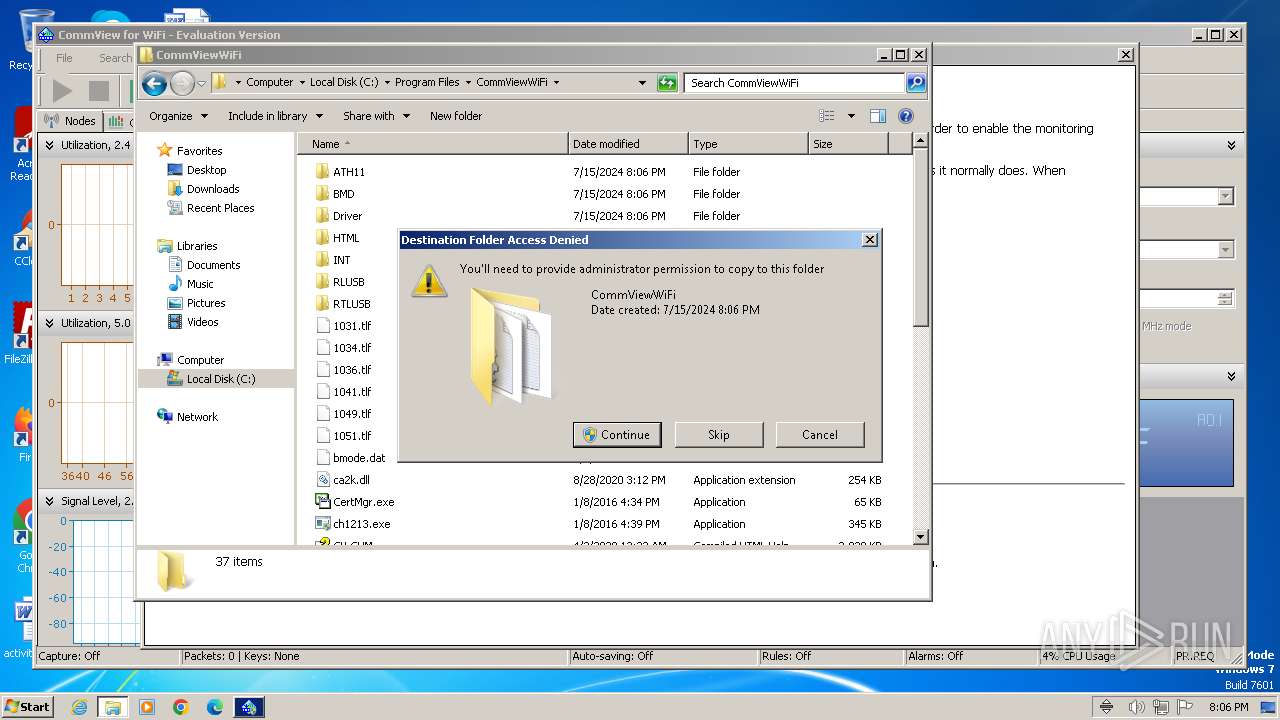Click Skip in the access denied dialog
This screenshot has height=720, width=1280.
[719, 435]
